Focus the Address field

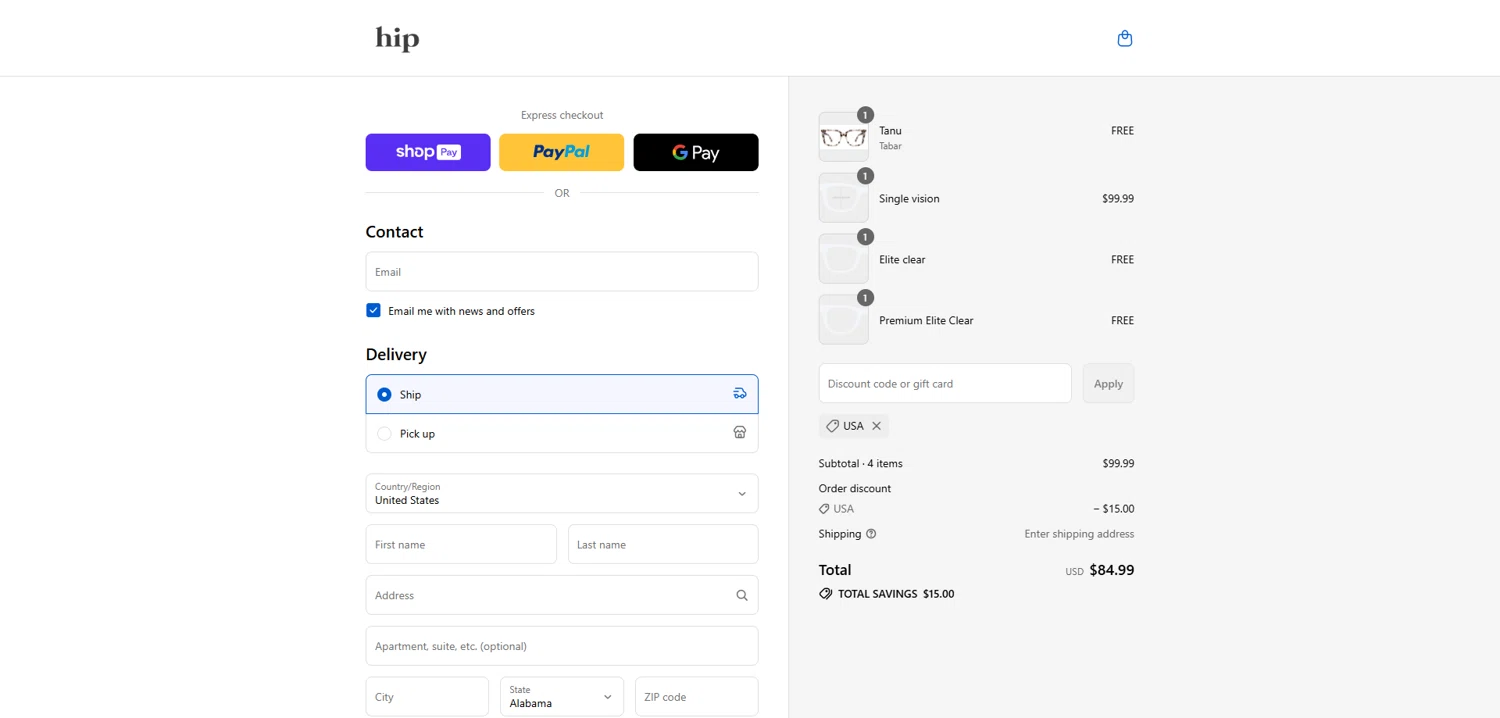point(562,595)
